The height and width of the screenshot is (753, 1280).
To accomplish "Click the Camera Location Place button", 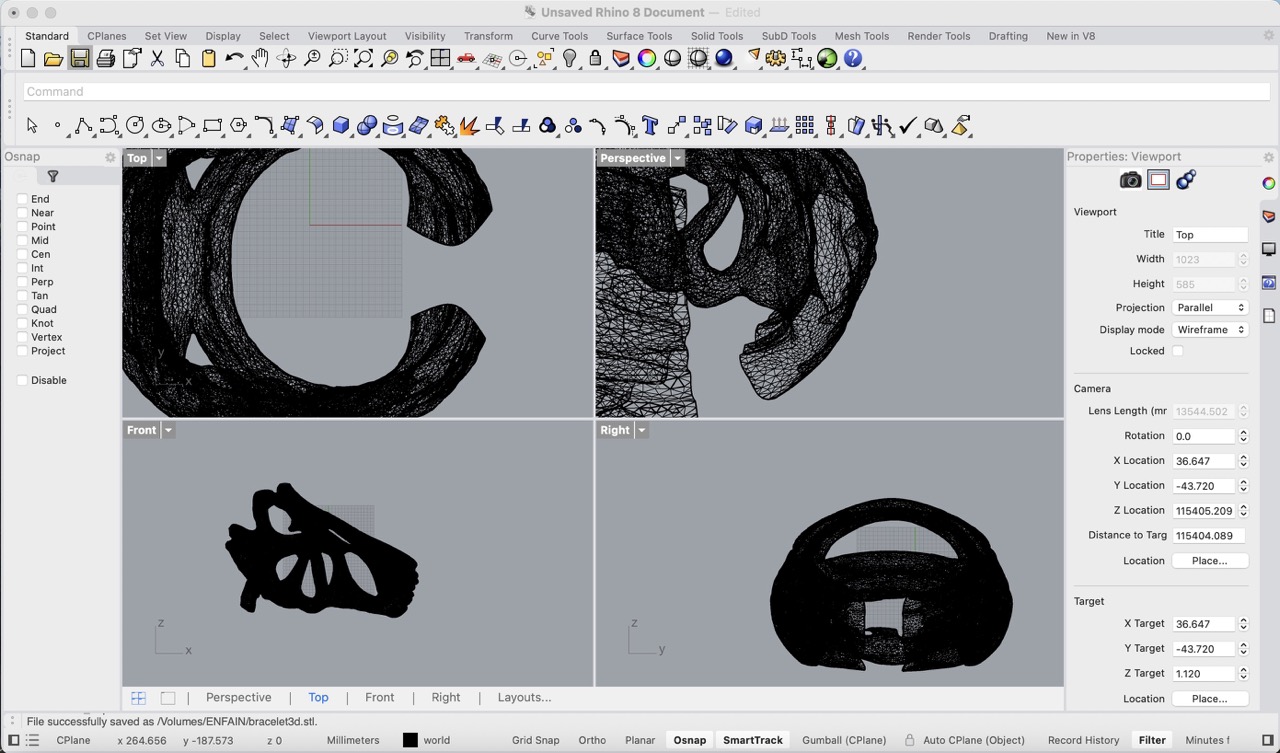I will (1209, 561).
